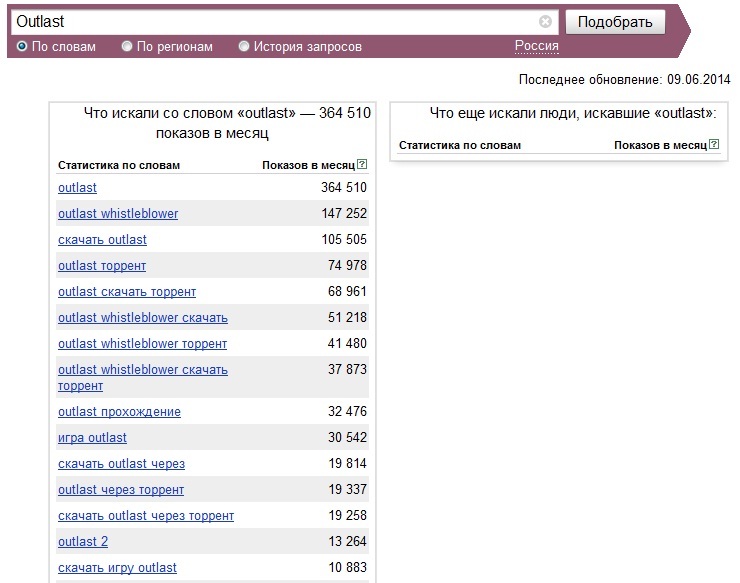Select the 'История запросов' radio button
The width and height of the screenshot is (740, 583).
pyautogui.click(x=244, y=46)
